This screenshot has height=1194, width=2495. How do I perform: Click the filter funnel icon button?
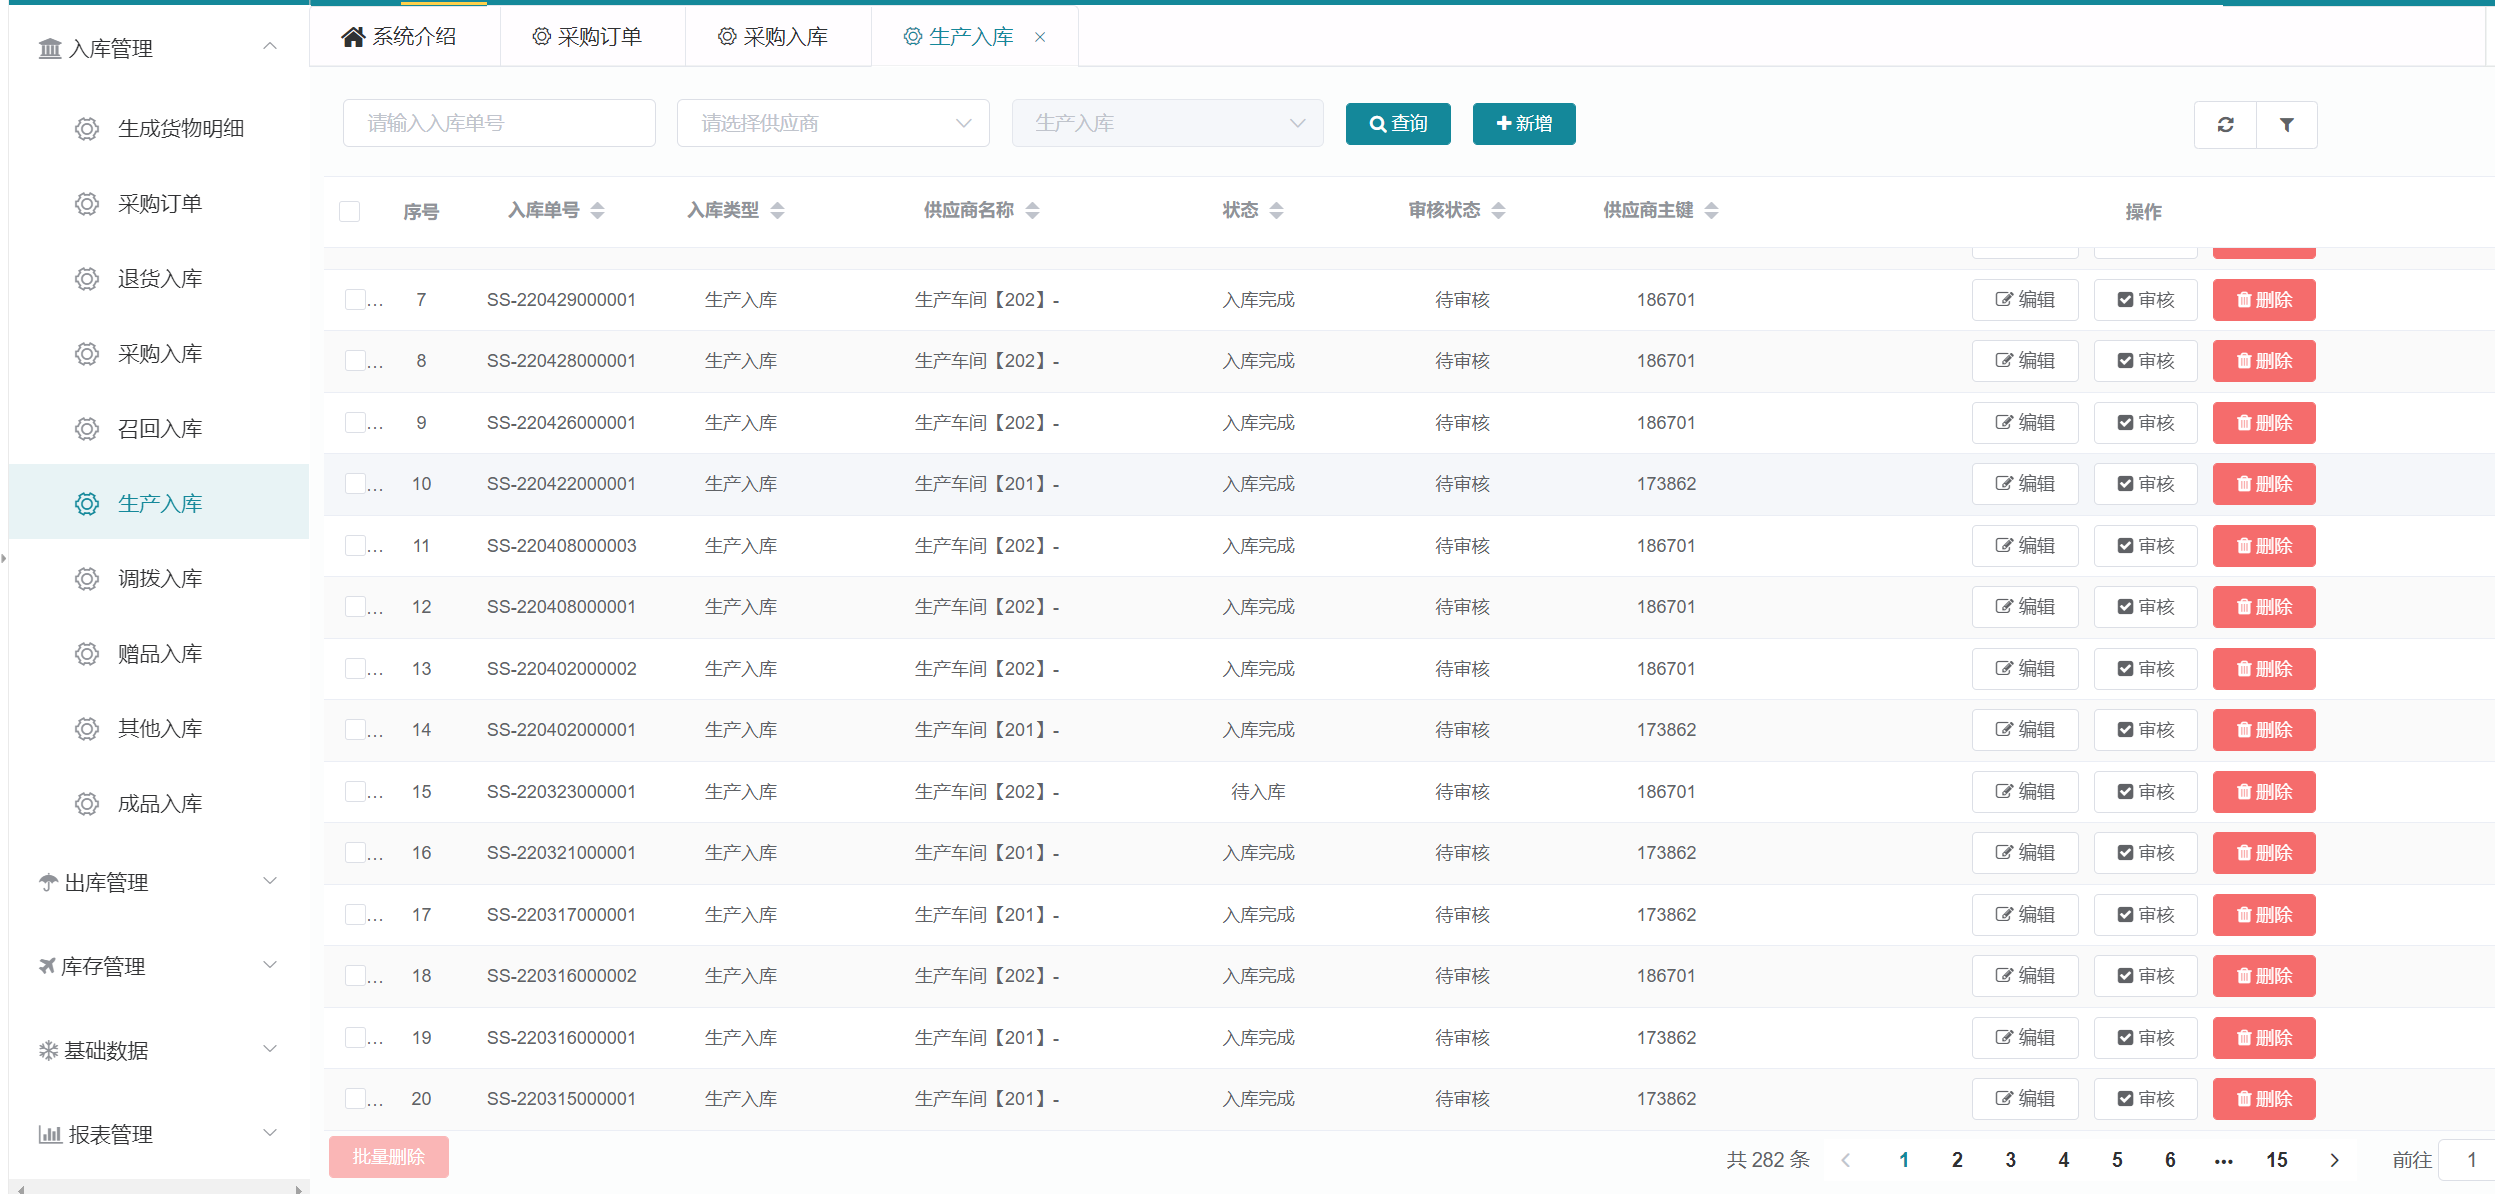(2287, 125)
